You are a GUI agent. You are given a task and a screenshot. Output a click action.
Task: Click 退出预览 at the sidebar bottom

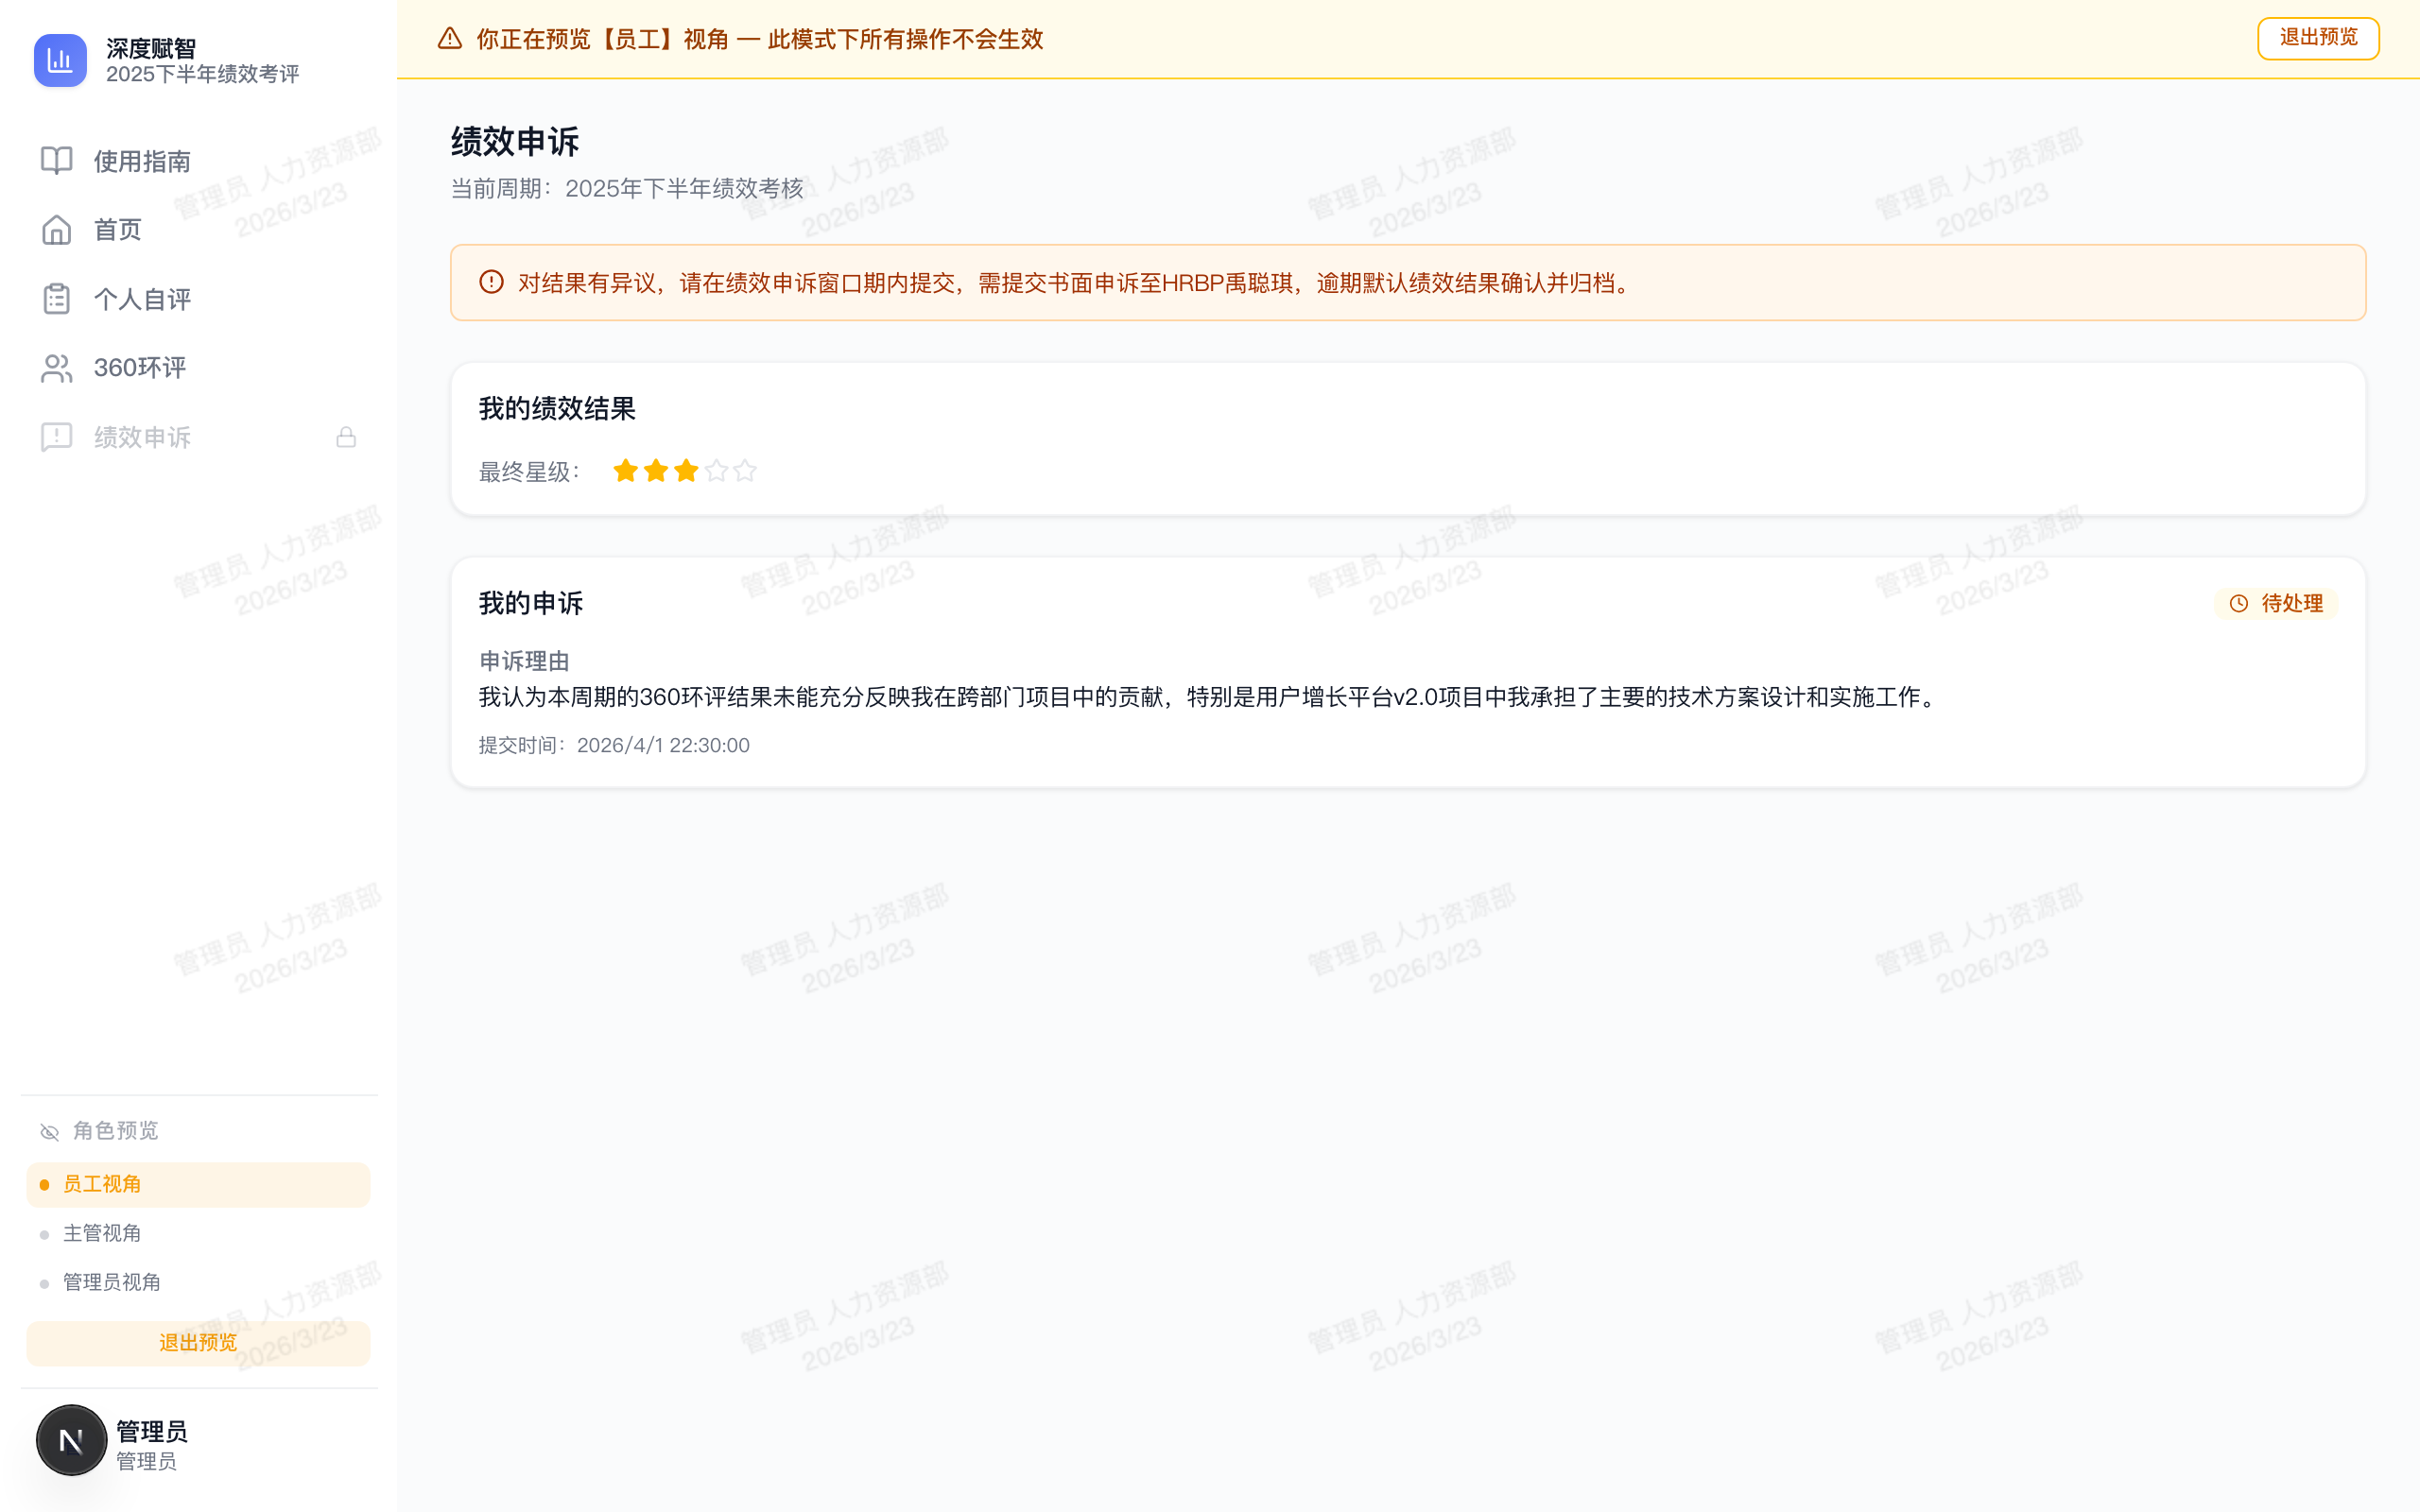pyautogui.click(x=197, y=1343)
